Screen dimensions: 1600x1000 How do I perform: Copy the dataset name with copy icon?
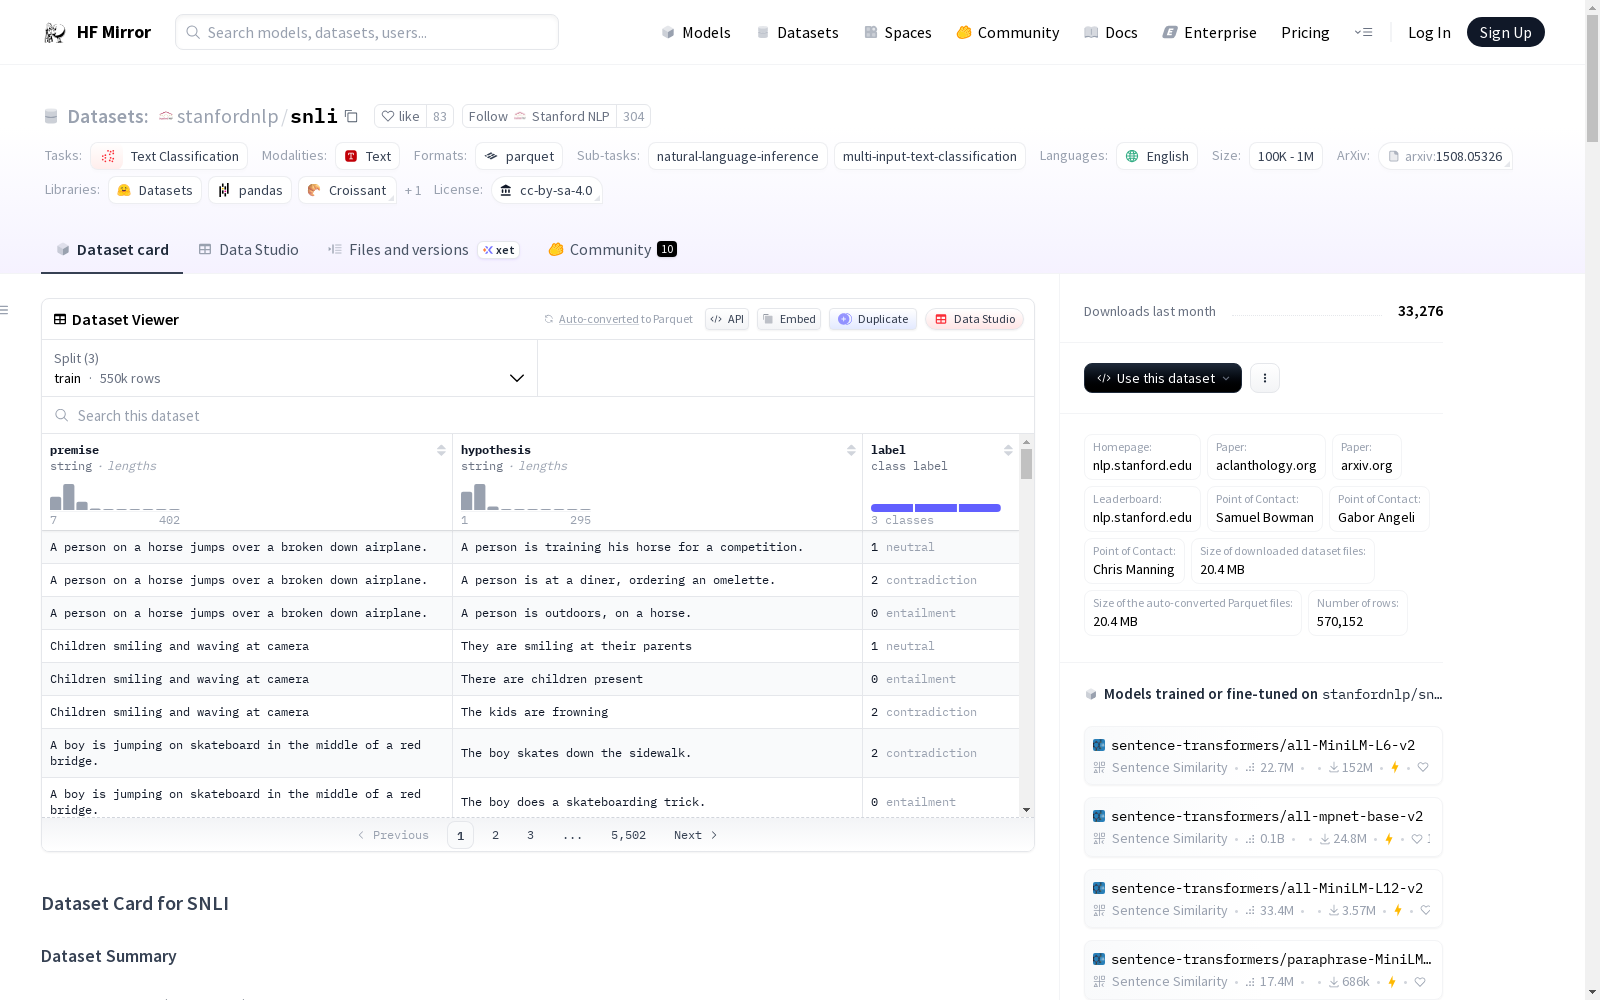(351, 116)
